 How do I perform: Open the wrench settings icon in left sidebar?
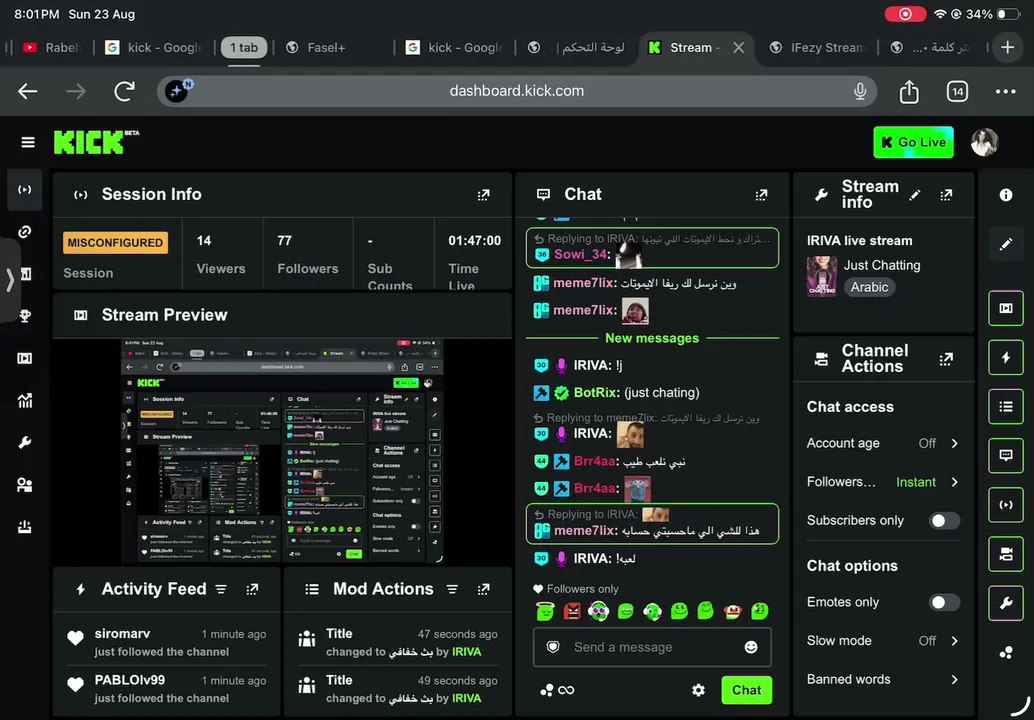tap(24, 442)
